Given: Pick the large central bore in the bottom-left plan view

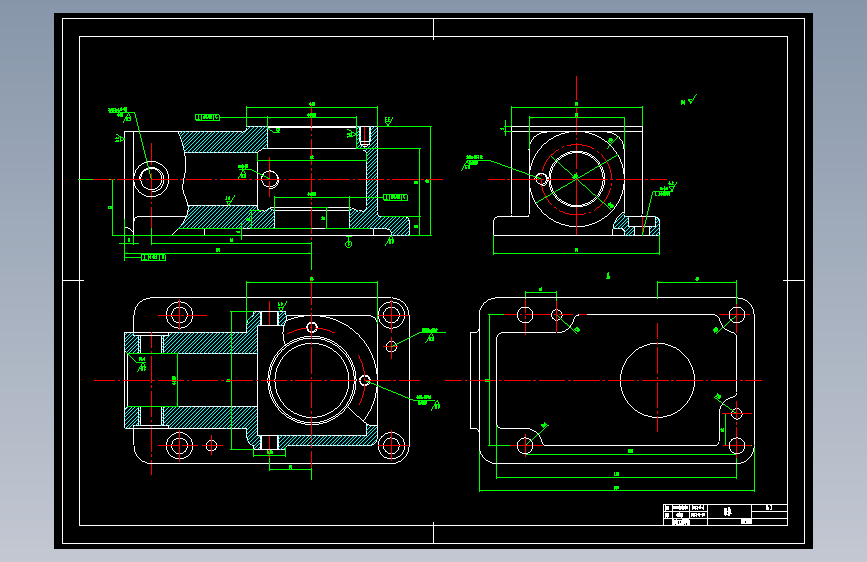Looking at the screenshot, I should [x=312, y=381].
